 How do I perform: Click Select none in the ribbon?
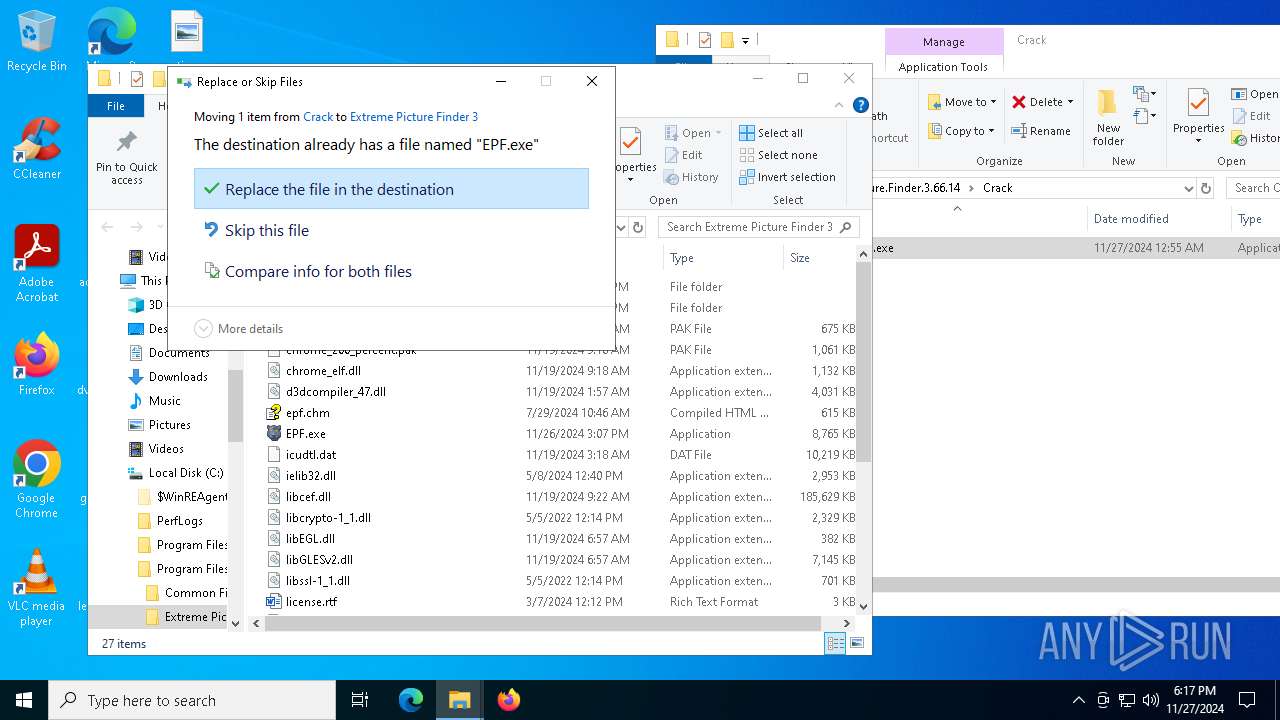[x=778, y=155]
